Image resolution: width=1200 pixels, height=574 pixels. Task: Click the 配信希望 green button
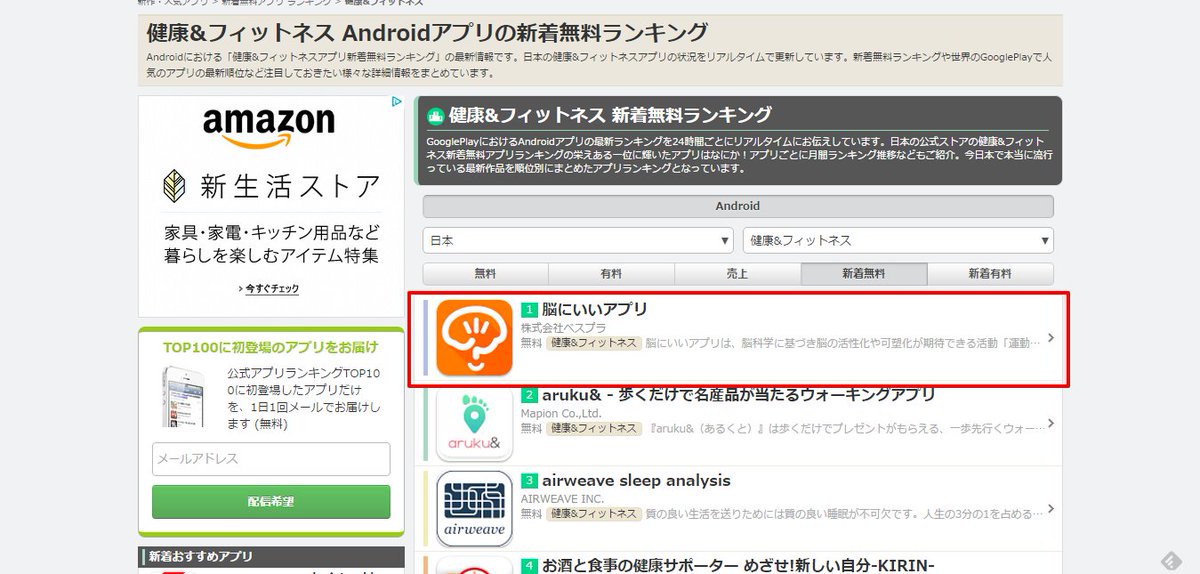tap(271, 502)
